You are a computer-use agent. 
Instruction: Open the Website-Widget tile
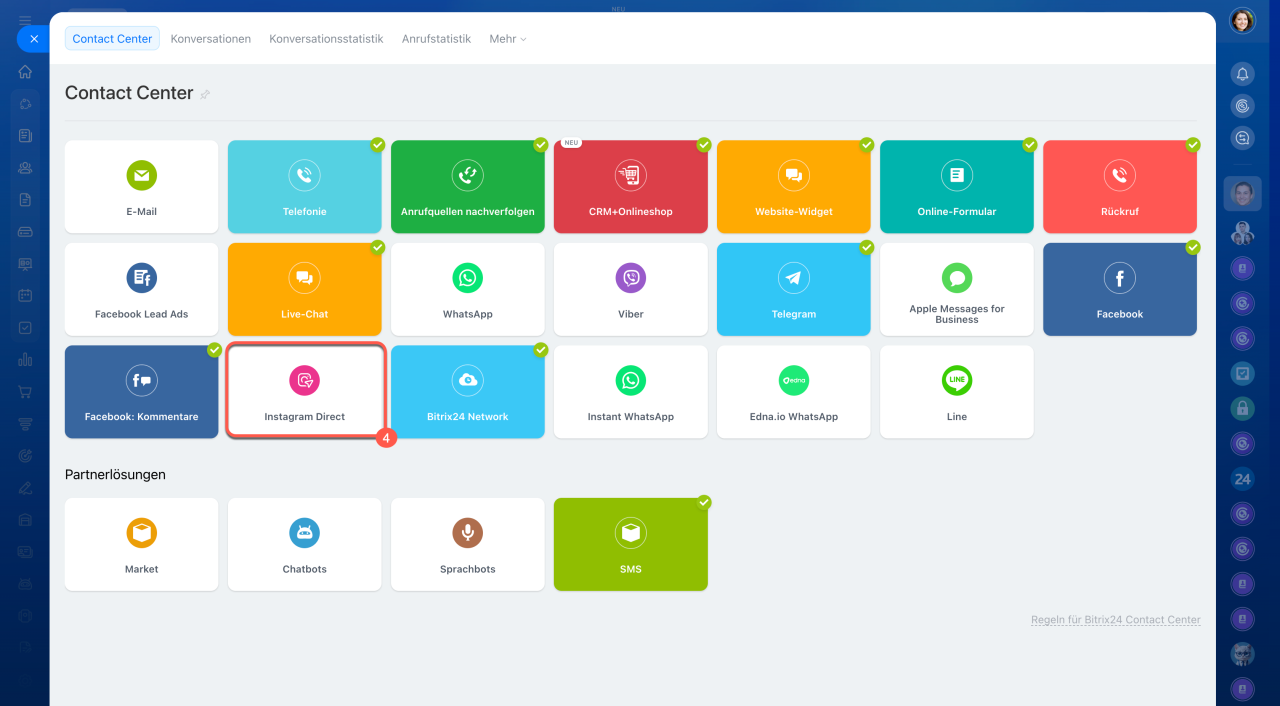(793, 187)
